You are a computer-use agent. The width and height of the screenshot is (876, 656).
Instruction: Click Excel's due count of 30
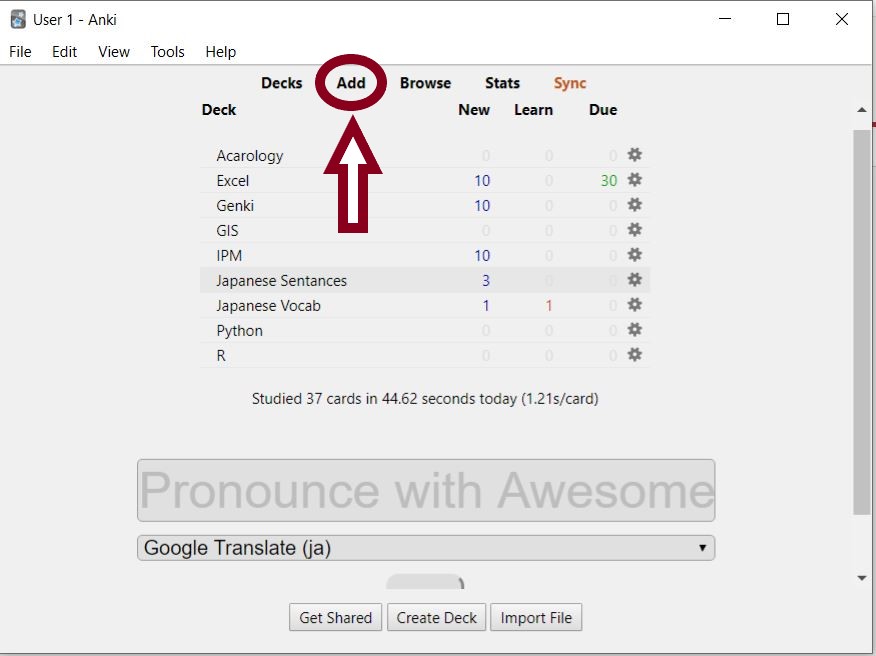(x=609, y=180)
